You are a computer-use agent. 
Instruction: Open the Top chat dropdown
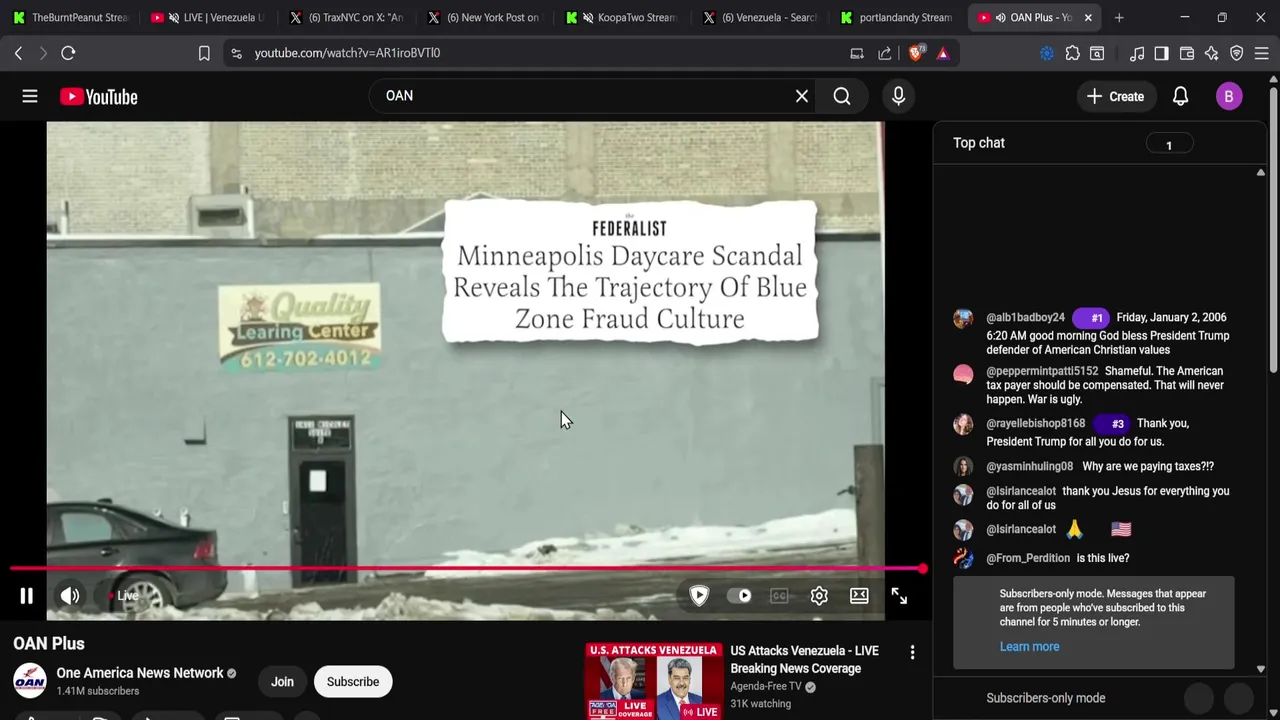click(x=979, y=143)
